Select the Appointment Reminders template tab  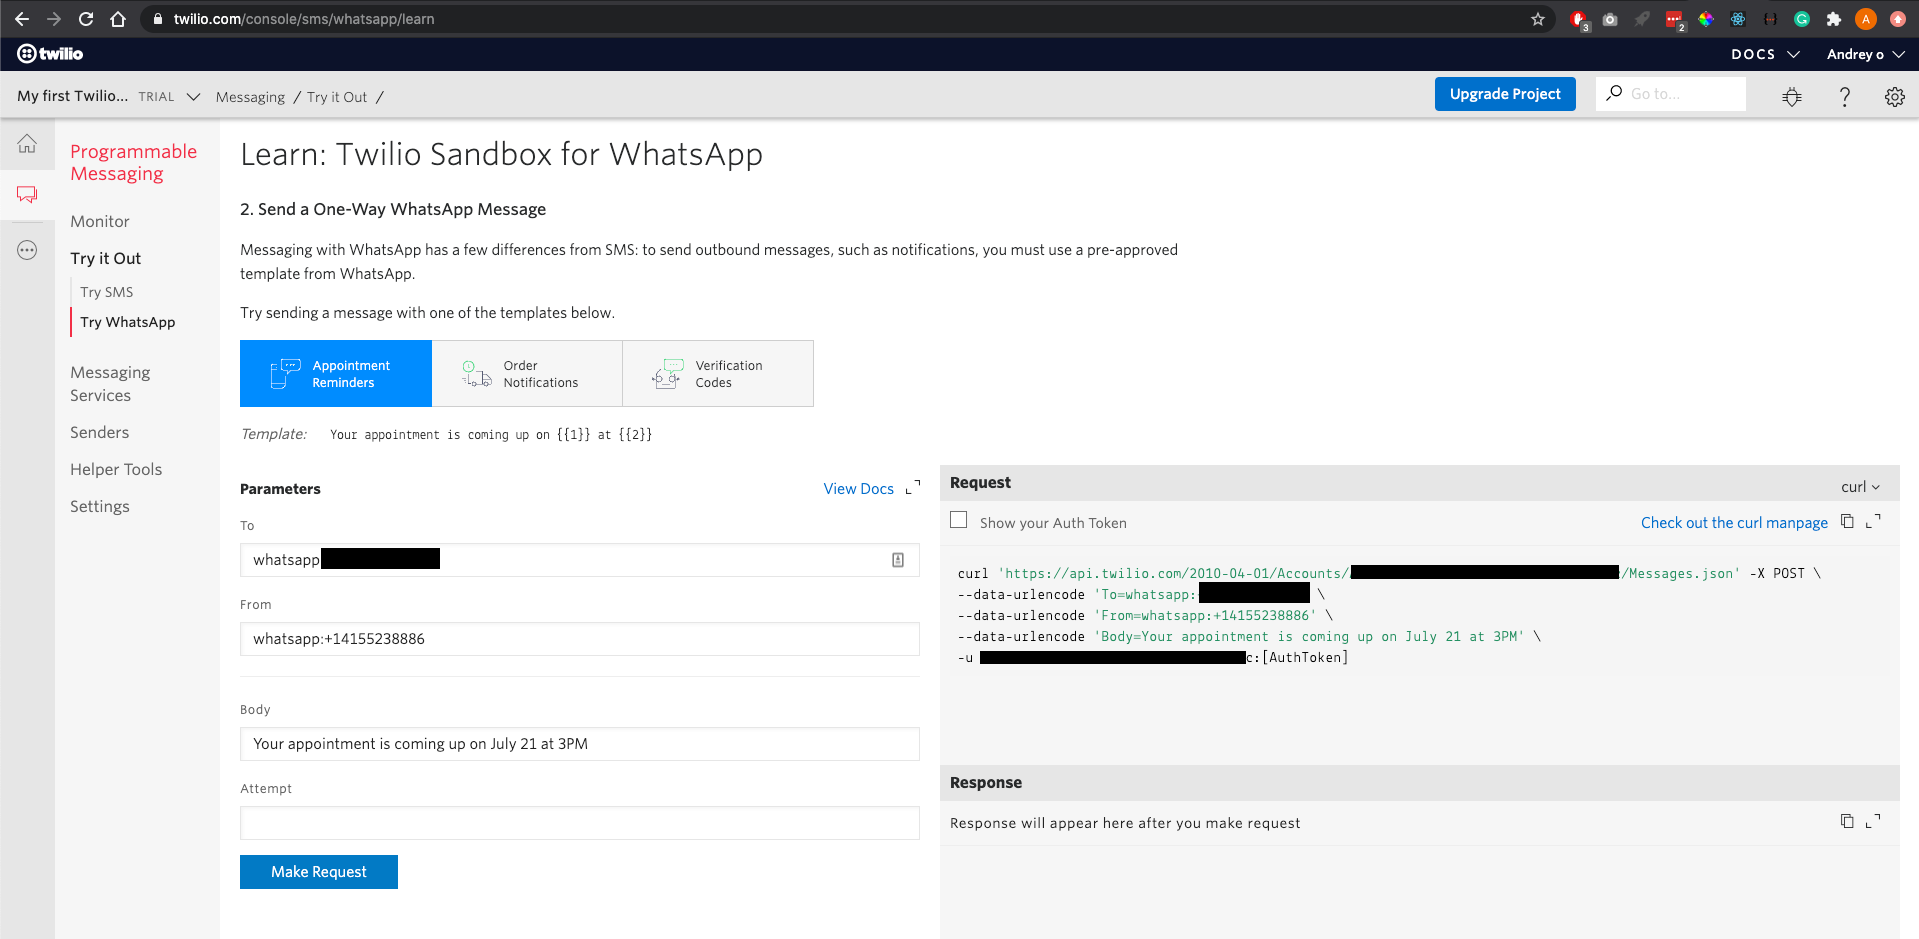pos(336,374)
